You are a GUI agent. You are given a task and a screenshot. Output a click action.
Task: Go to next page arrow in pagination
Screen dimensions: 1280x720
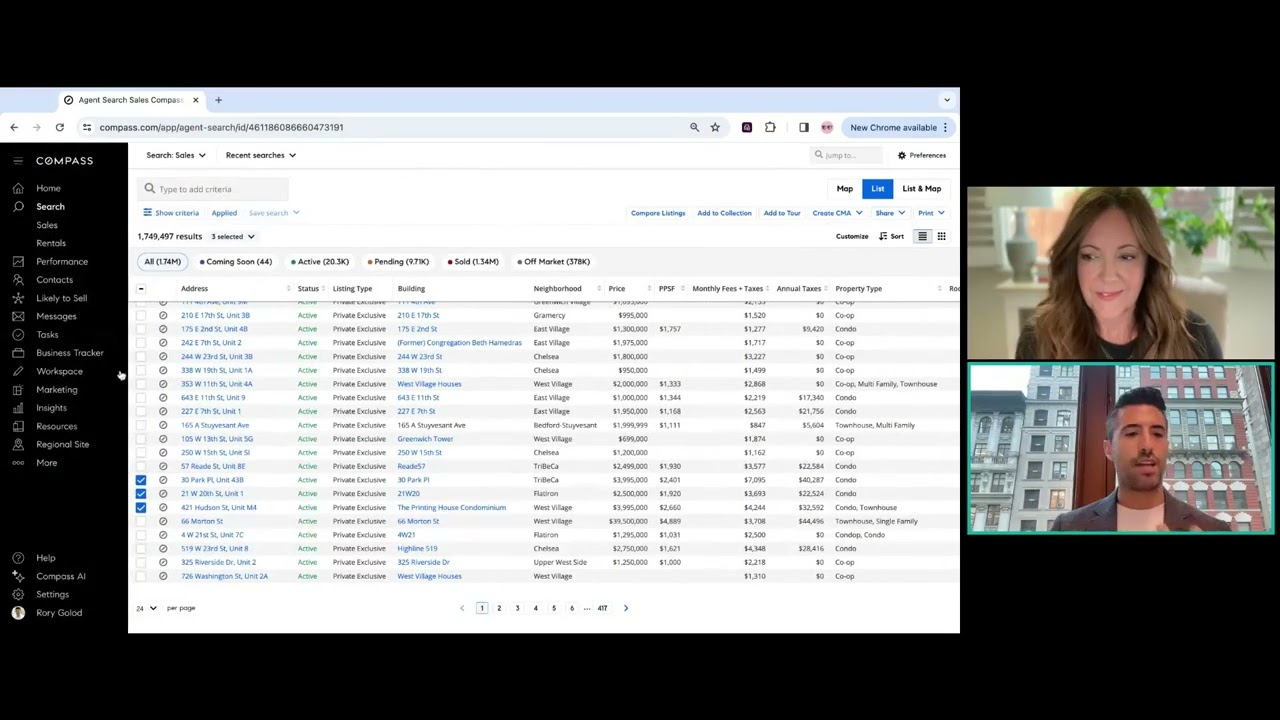tap(626, 608)
